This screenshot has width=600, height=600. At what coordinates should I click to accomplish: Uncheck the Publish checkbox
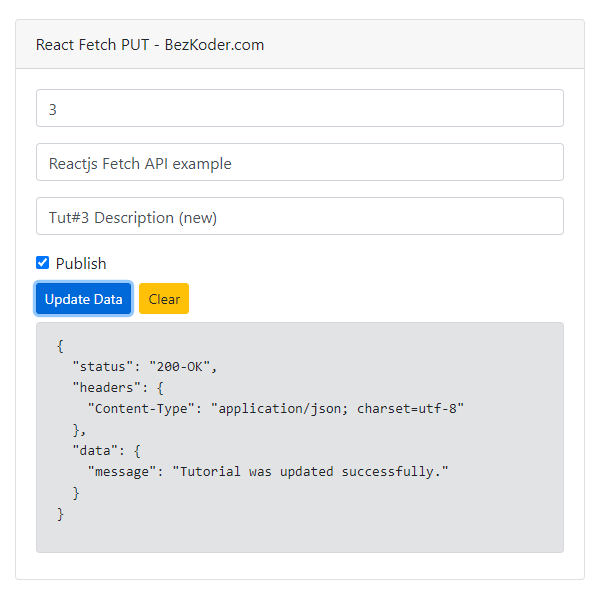click(42, 263)
